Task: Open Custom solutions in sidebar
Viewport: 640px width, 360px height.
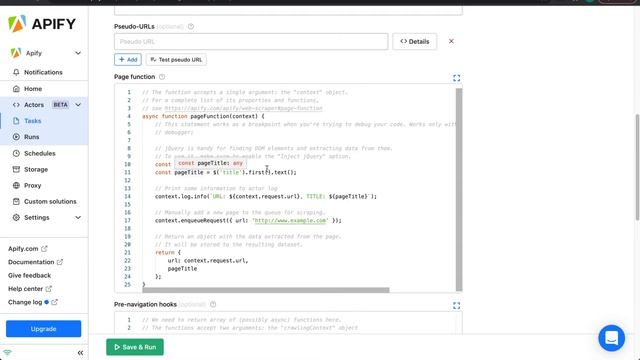Action: [x=50, y=202]
